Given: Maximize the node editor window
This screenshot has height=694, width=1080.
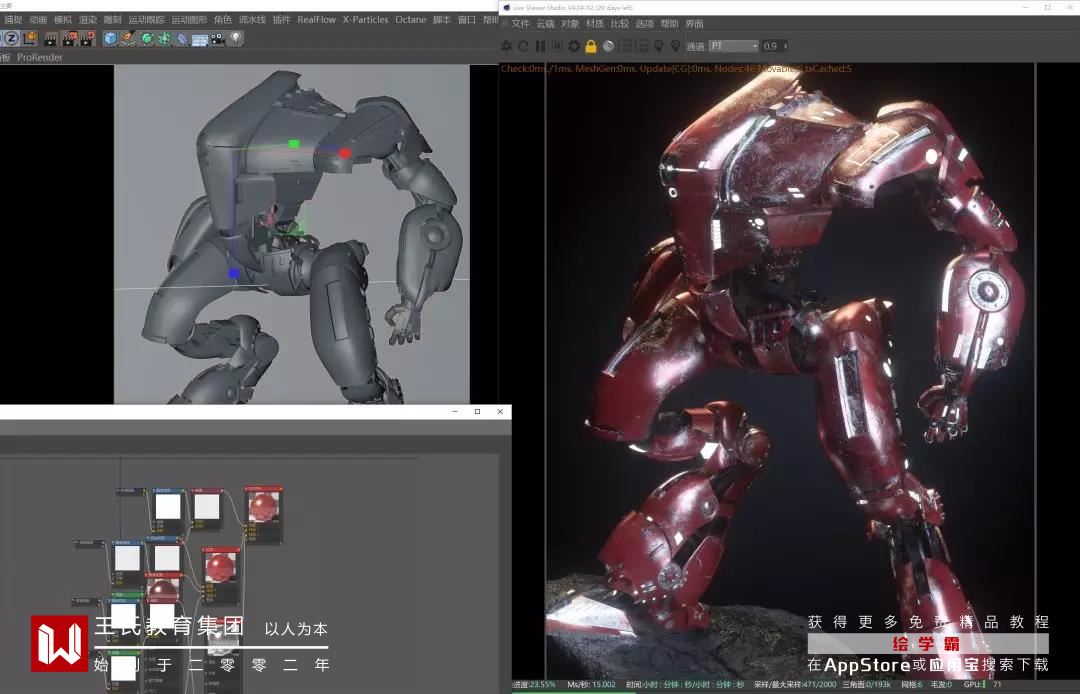Looking at the screenshot, I should tap(477, 412).
